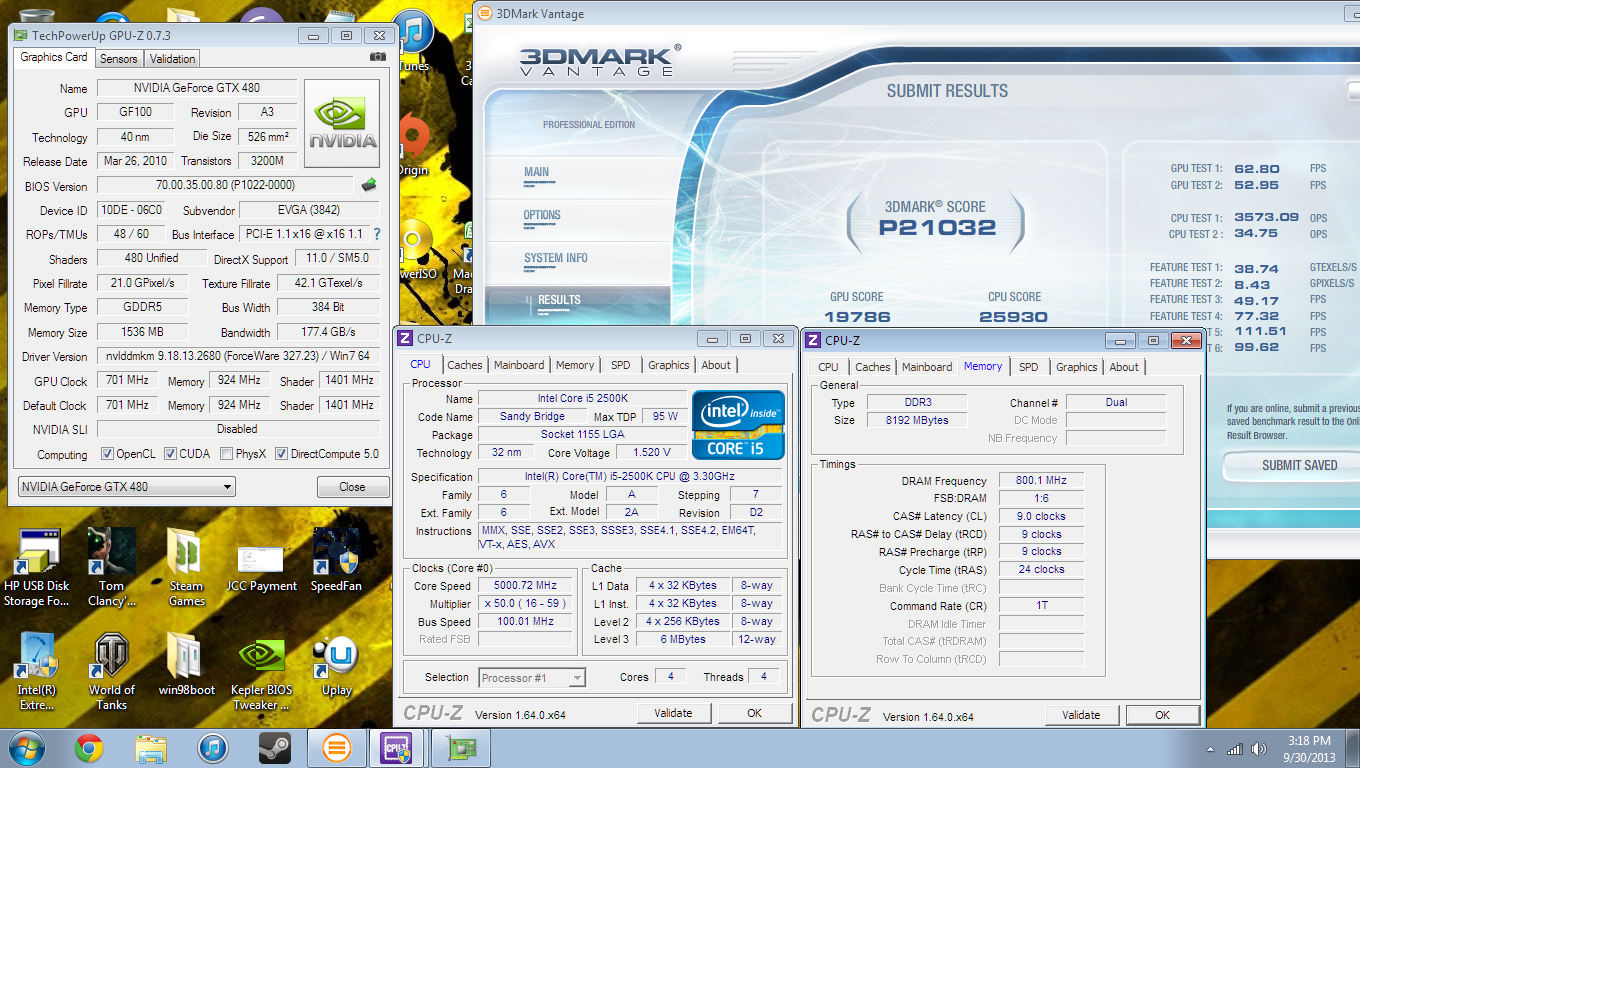Image resolution: width=1600 pixels, height=1000 pixels.
Task: Click the NVIDIA logo in GPU-Z
Action: (342, 124)
